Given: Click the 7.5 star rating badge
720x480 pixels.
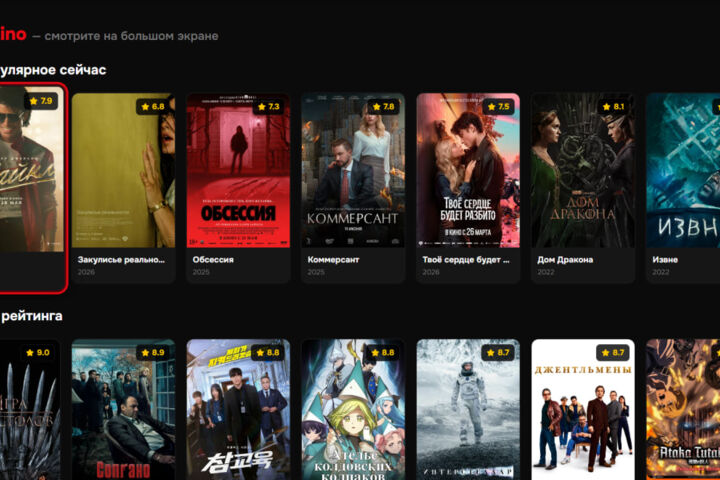Looking at the screenshot, I should pos(498,107).
